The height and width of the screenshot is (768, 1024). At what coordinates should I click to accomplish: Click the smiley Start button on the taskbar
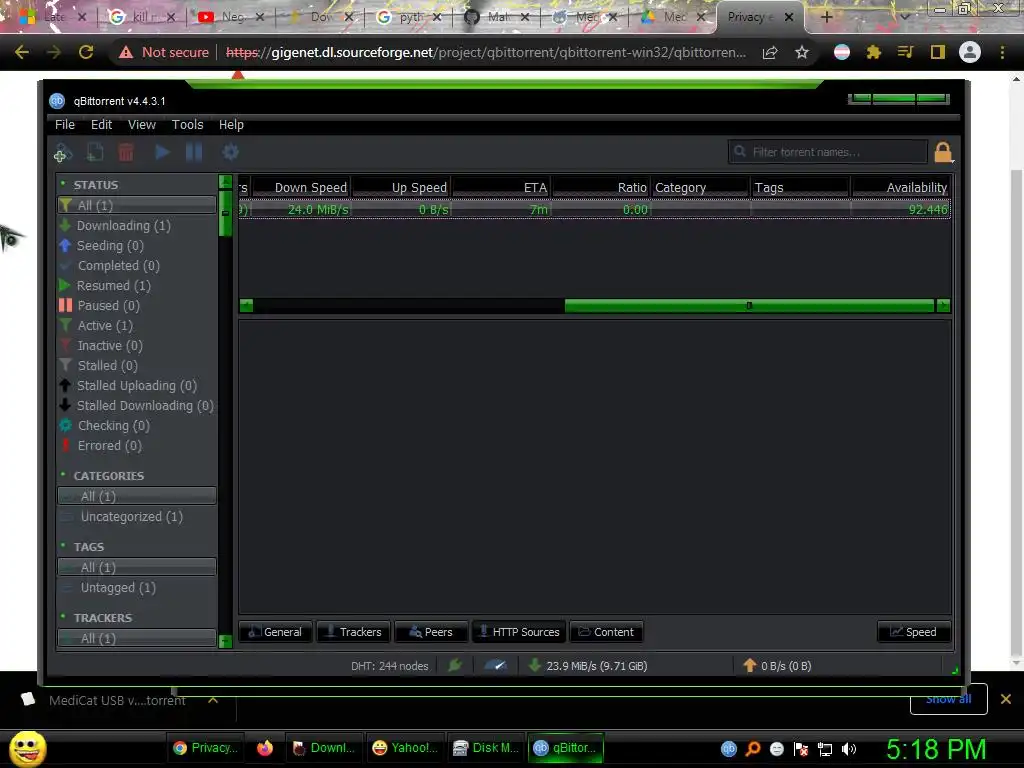(x=27, y=748)
